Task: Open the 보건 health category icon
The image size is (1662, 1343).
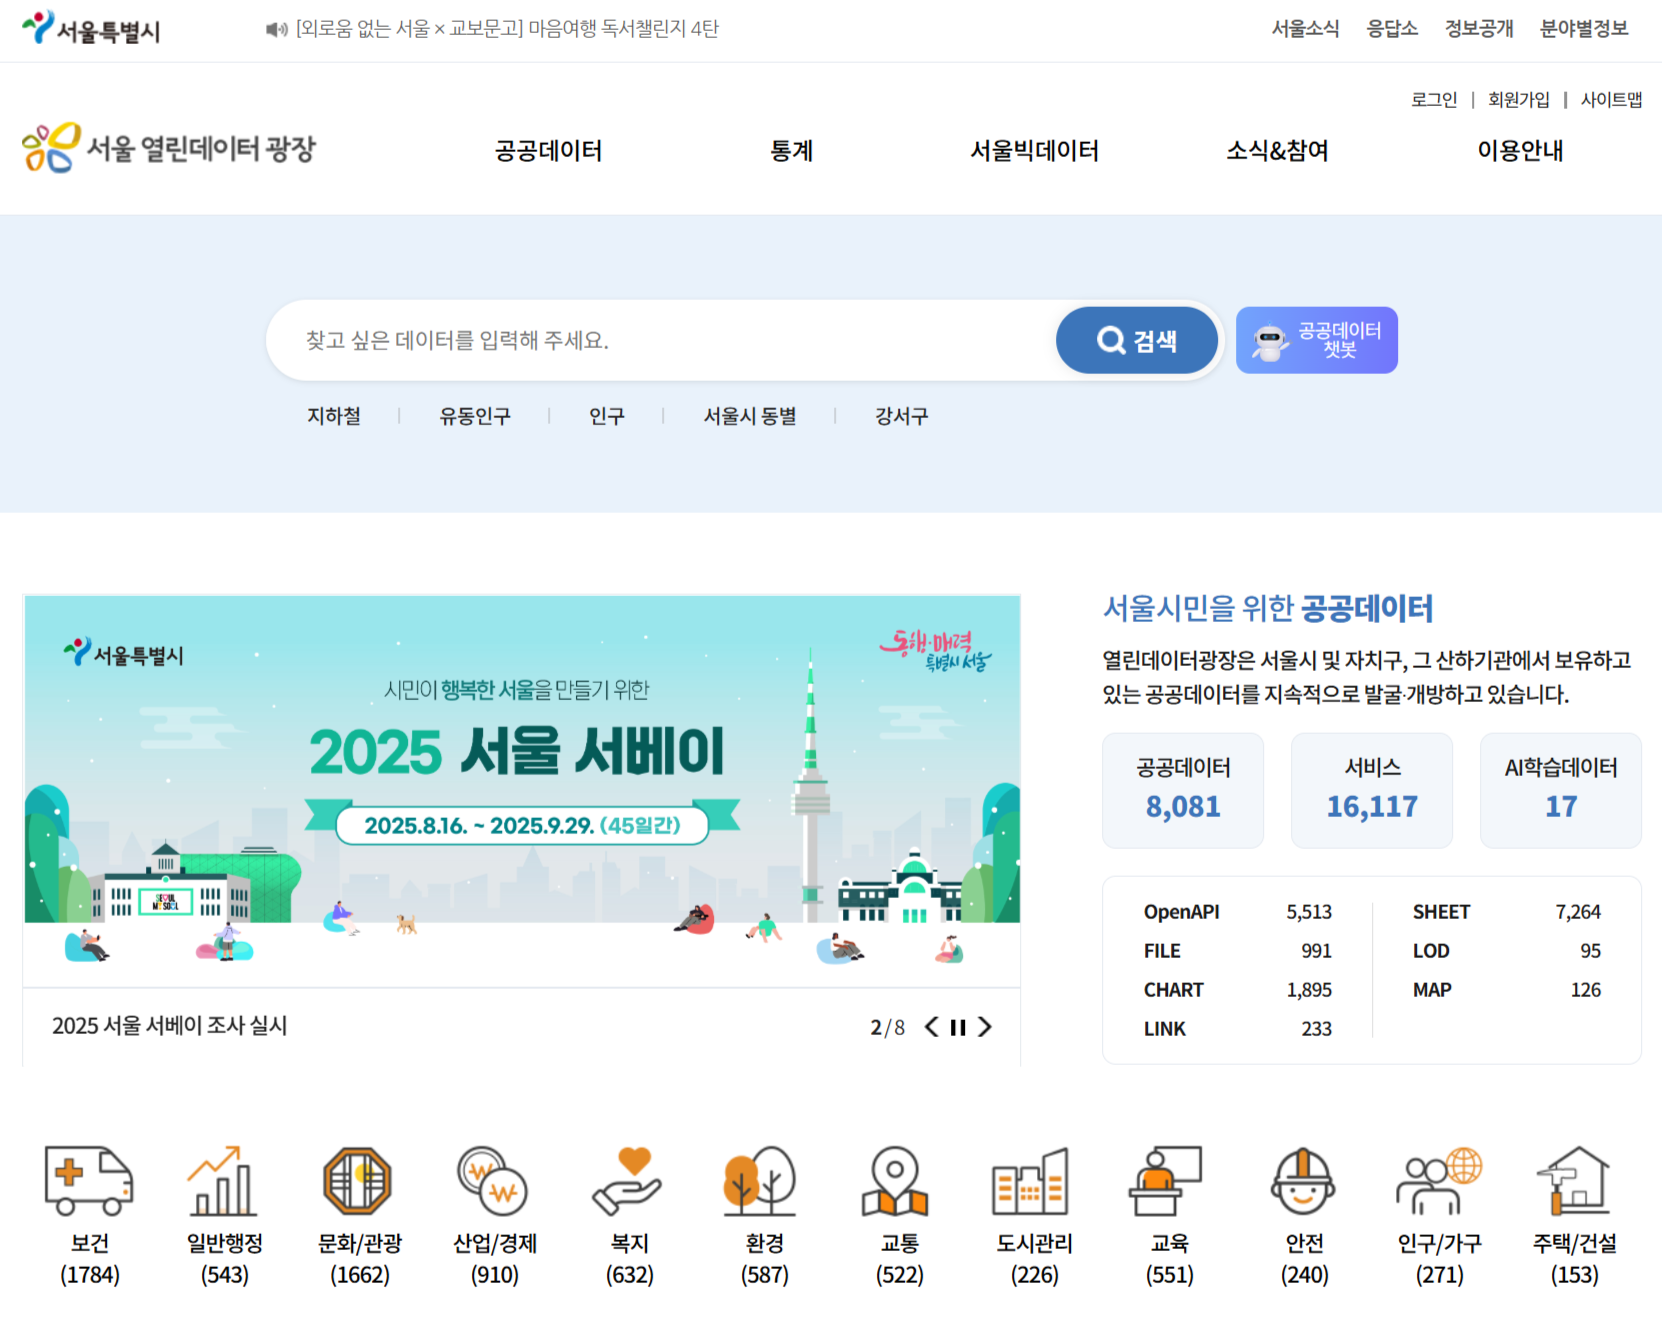Action: 89,1181
